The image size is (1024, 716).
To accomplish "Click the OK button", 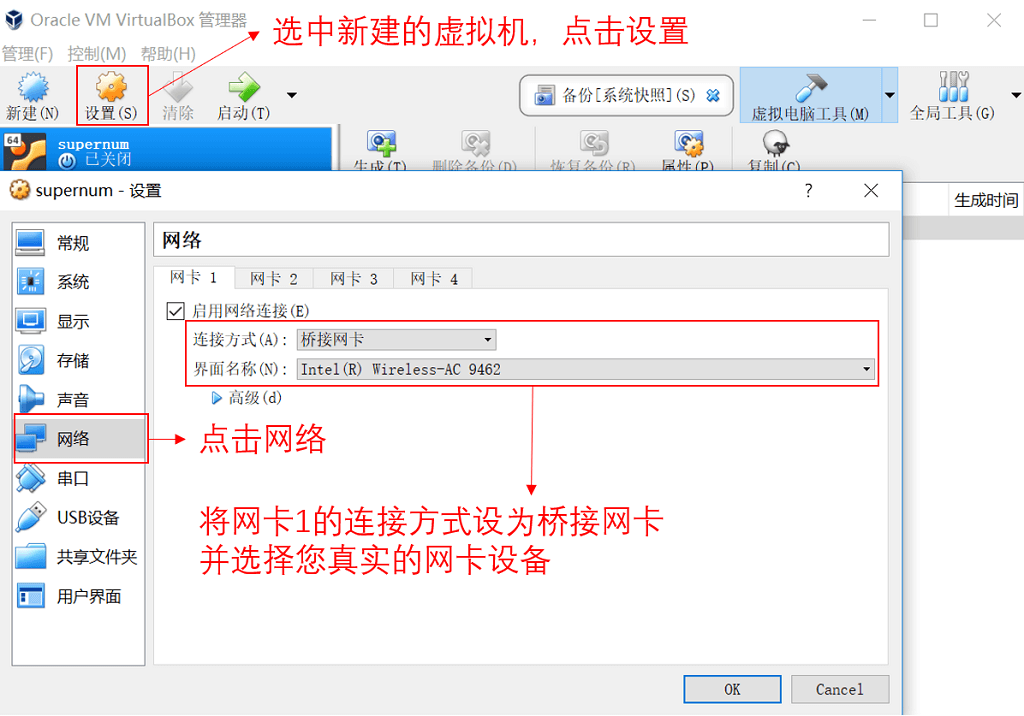I will [x=732, y=689].
